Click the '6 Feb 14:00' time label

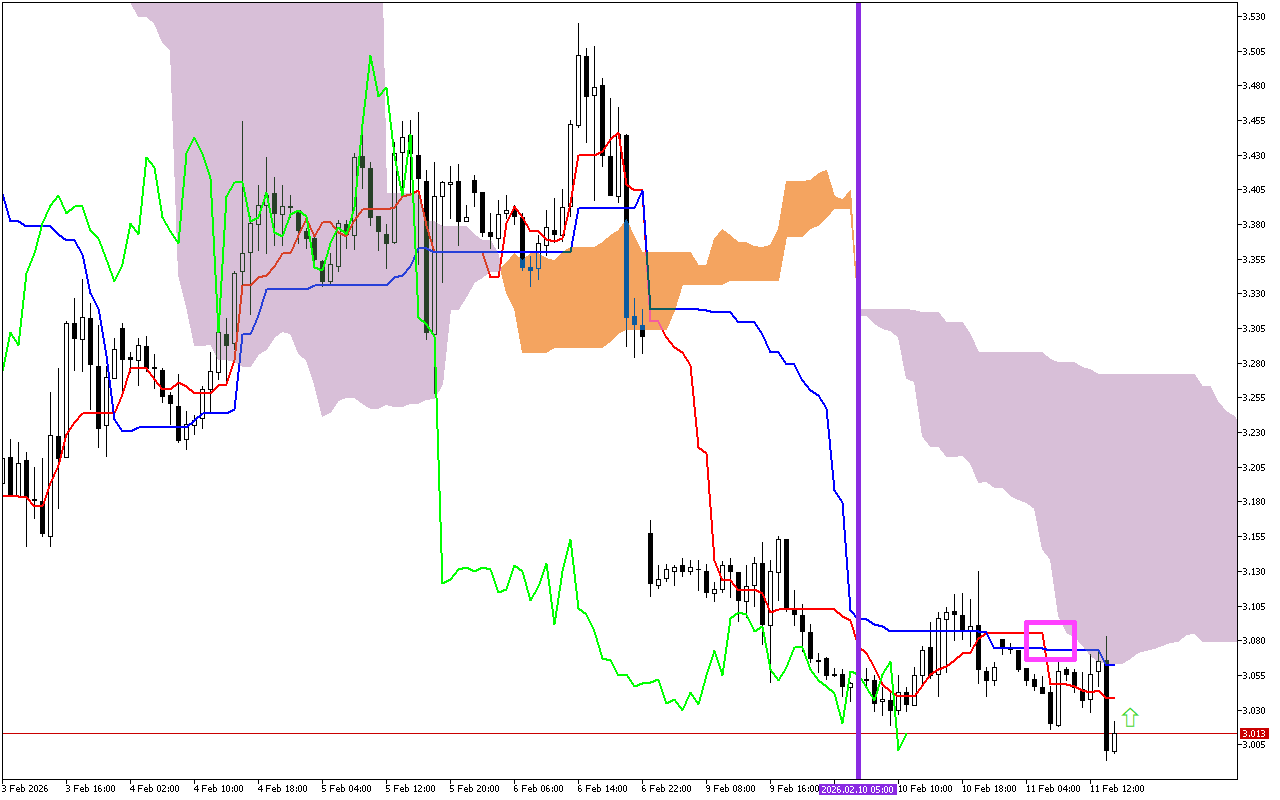pyautogui.click(x=602, y=788)
